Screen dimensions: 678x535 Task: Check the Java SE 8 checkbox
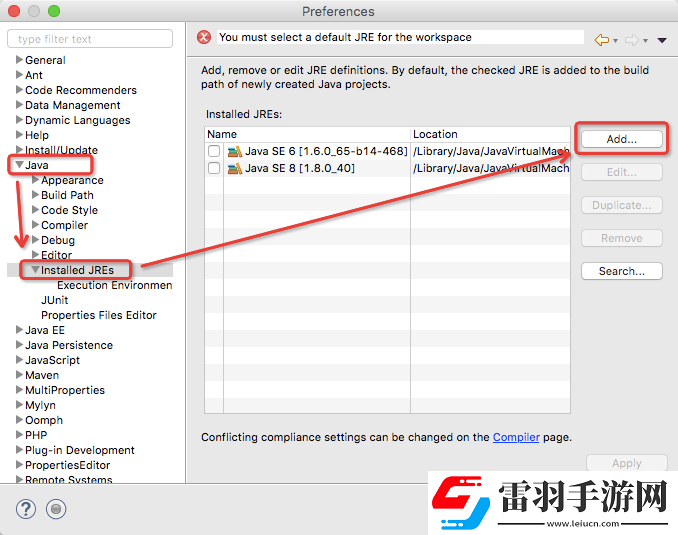[214, 168]
